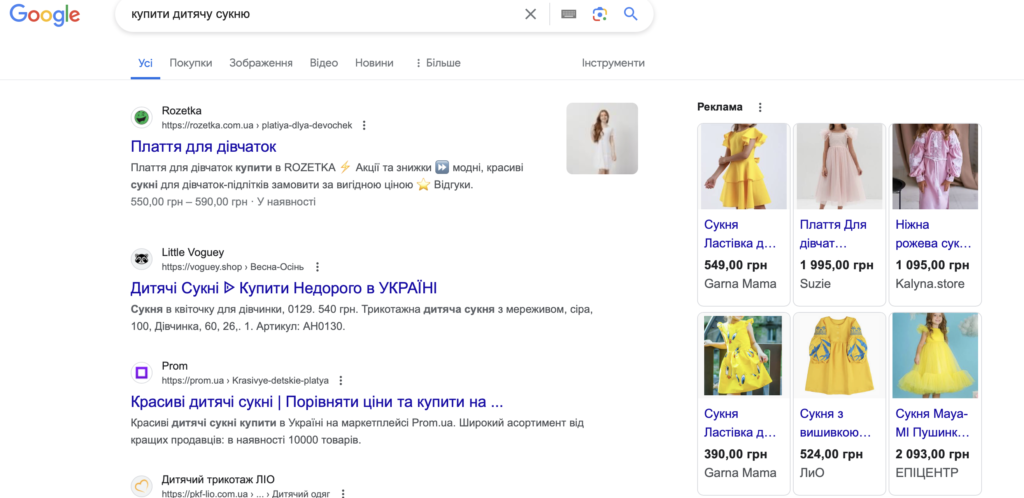This screenshot has width=1024, height=498.
Task: Search by image with Google Lens icon
Action: click(600, 14)
